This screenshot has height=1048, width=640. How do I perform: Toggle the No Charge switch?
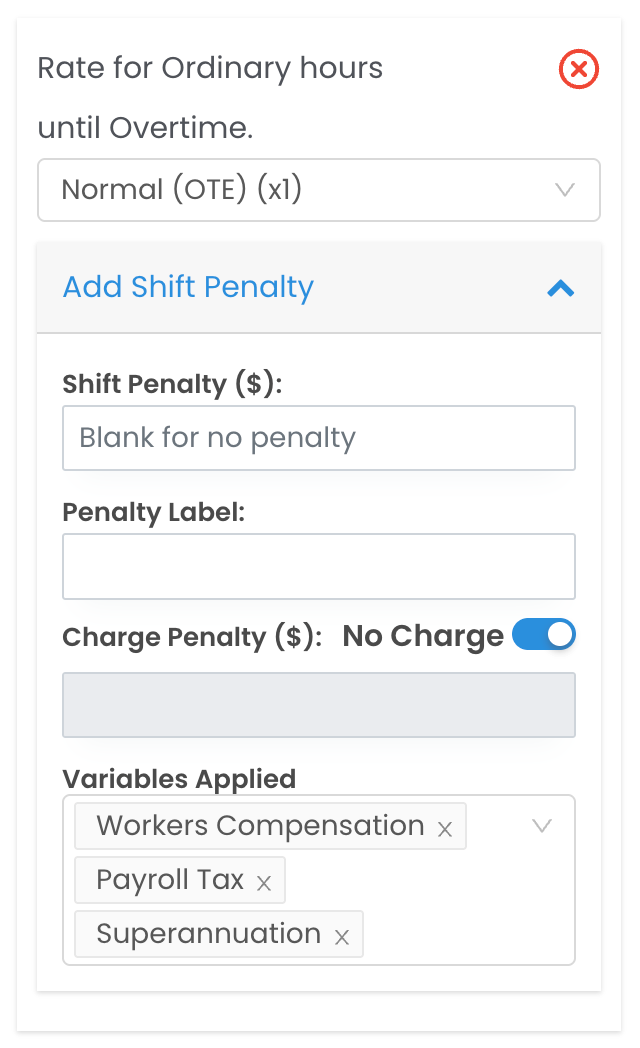point(544,635)
